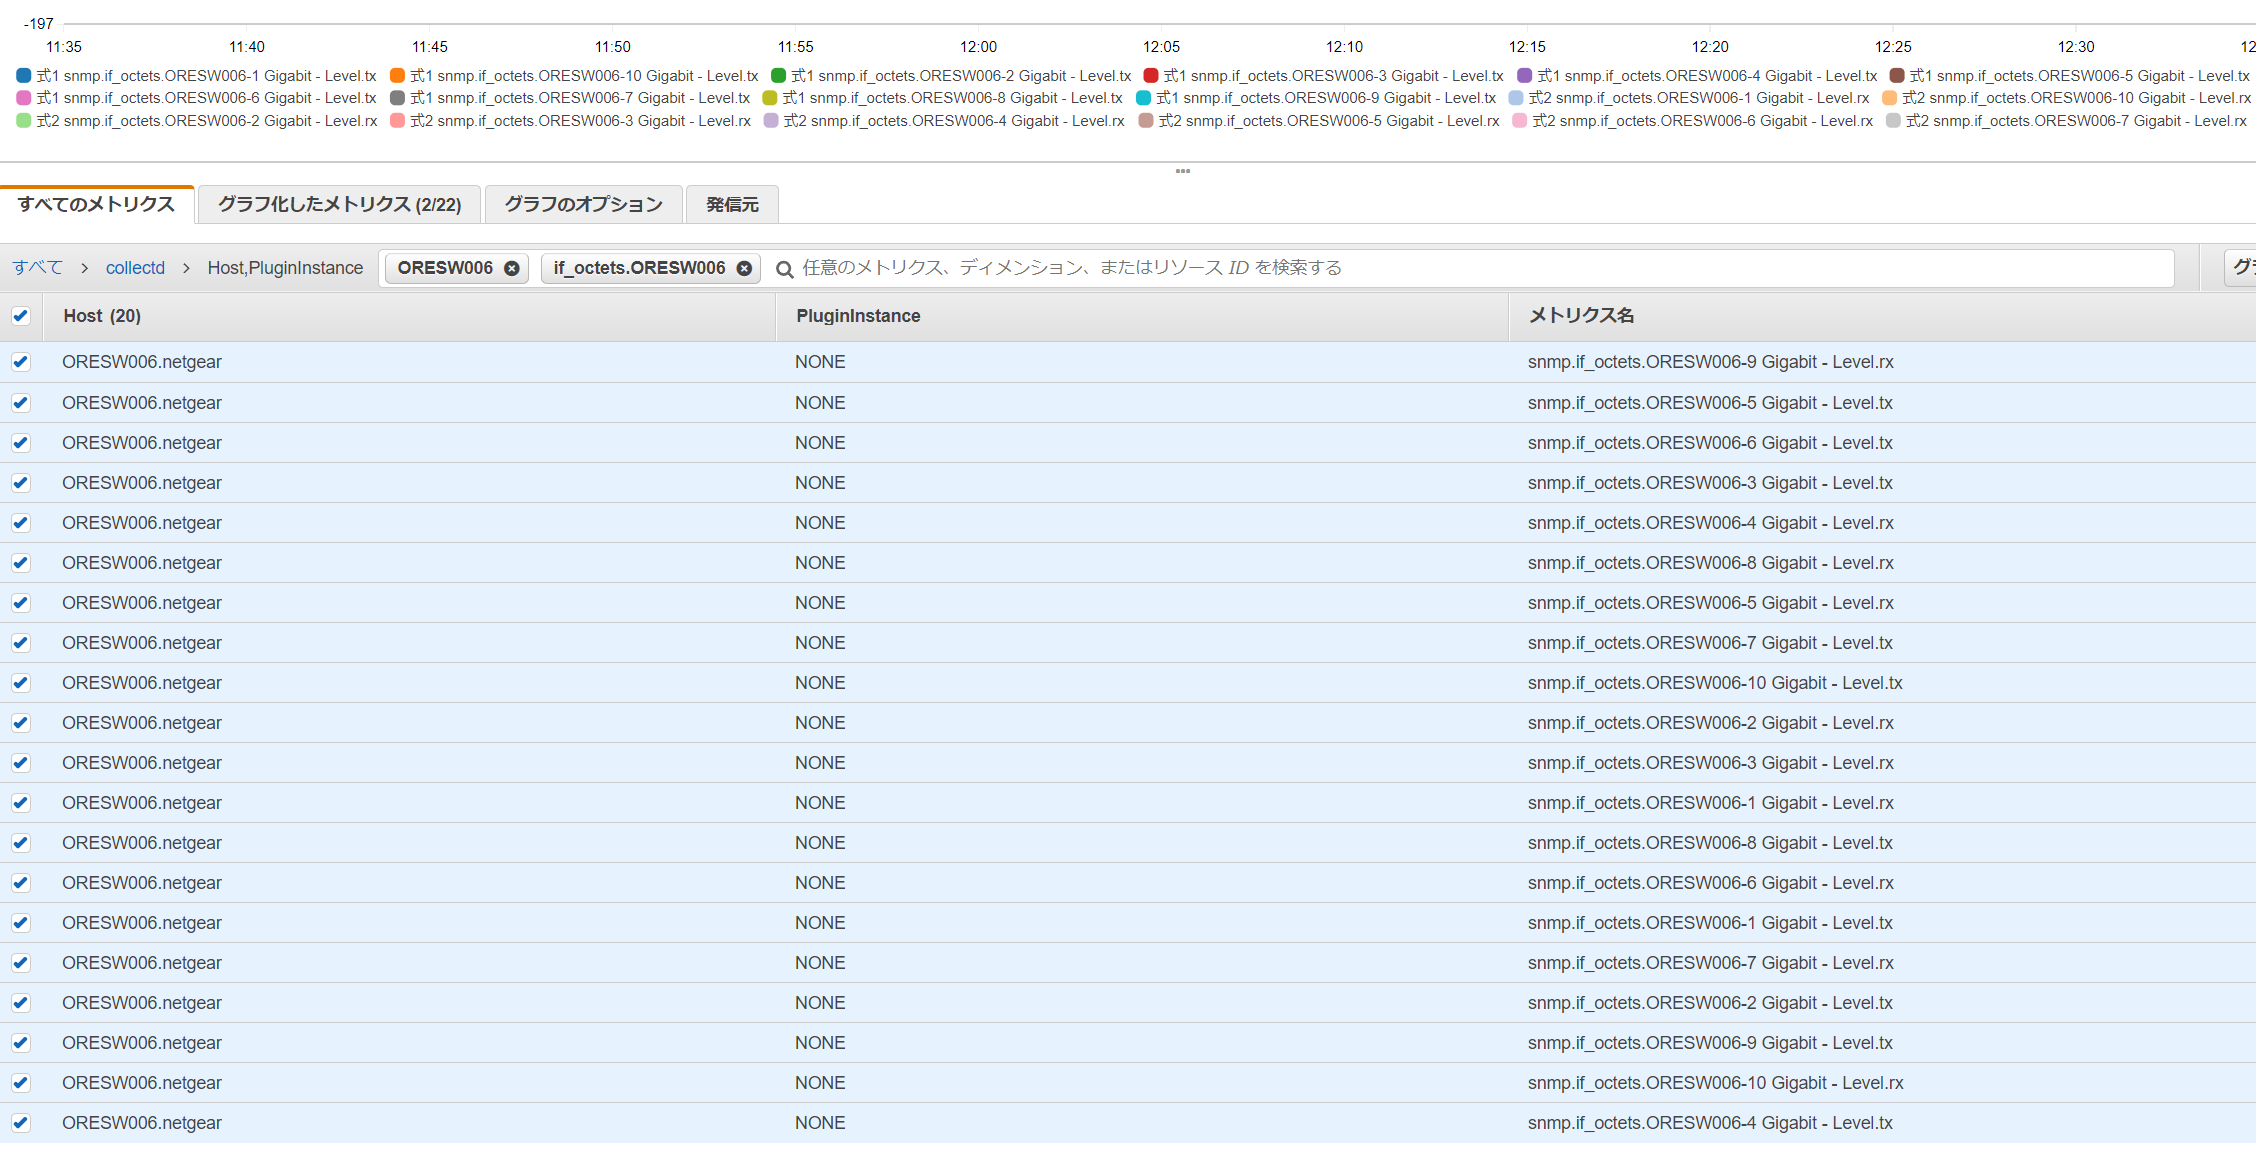Uncheck the ORESW006-9 Gigabit Level.rx row
Image resolution: width=2256 pixels, height=1172 pixels.
pyautogui.click(x=21, y=362)
